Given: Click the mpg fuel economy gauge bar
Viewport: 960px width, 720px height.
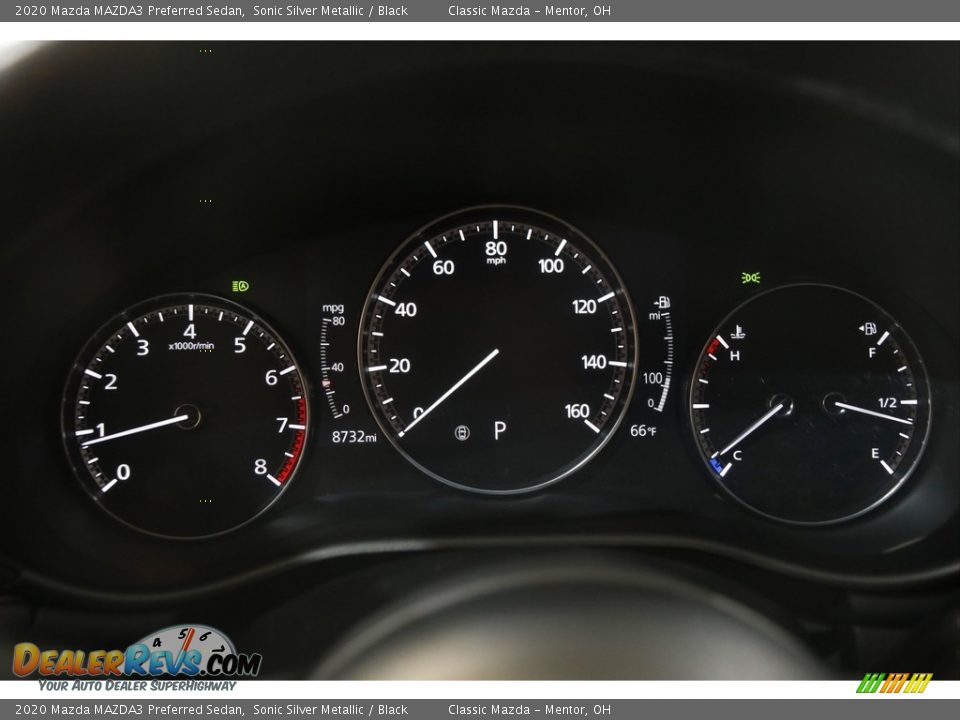Looking at the screenshot, I should [327, 365].
